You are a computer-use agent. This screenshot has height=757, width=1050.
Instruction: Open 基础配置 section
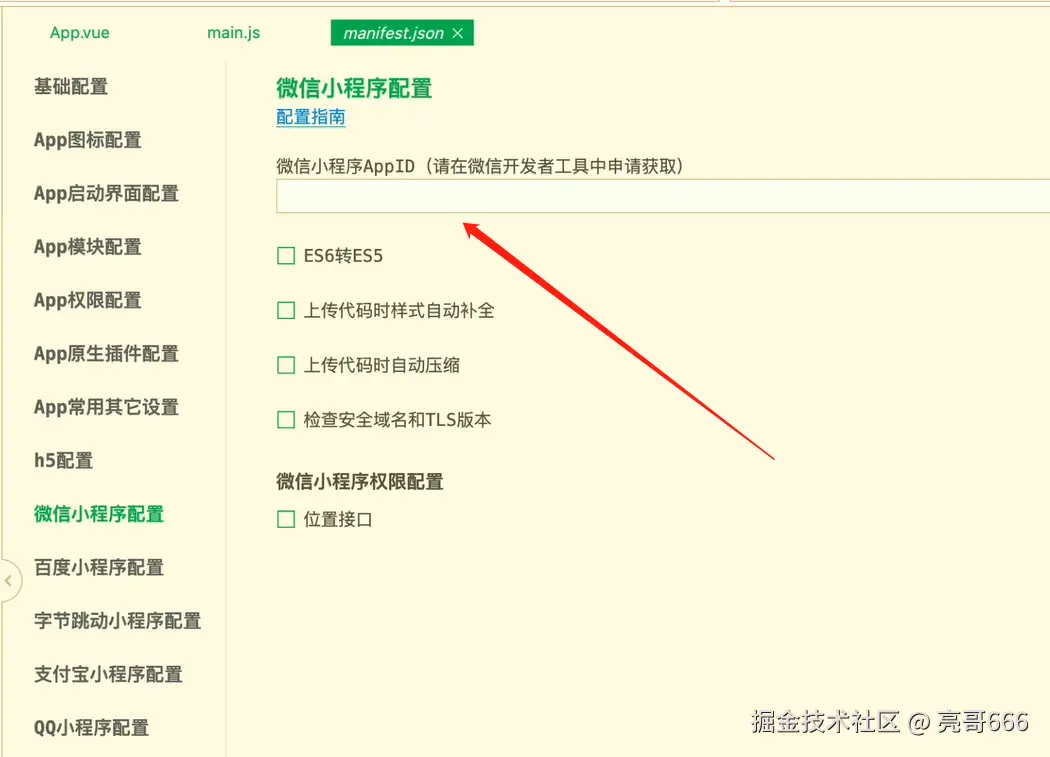pos(71,86)
